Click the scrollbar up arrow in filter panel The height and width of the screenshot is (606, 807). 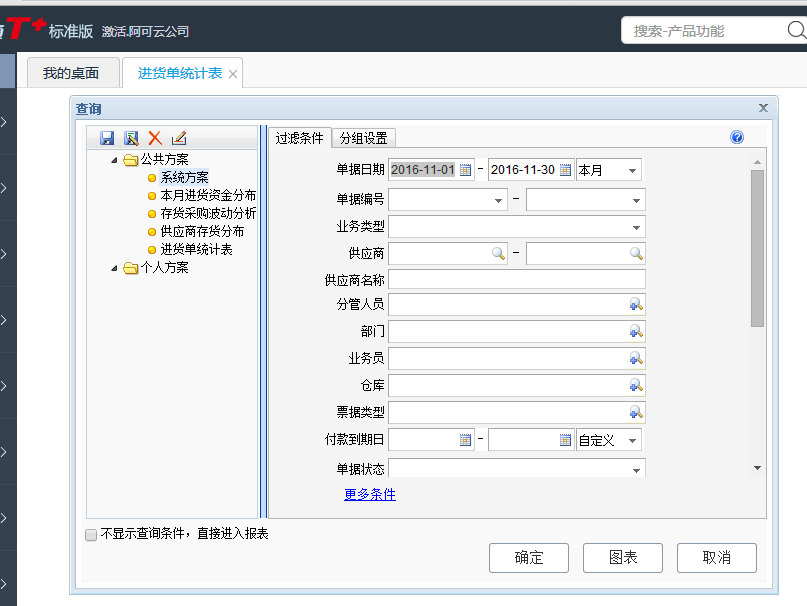point(757,162)
